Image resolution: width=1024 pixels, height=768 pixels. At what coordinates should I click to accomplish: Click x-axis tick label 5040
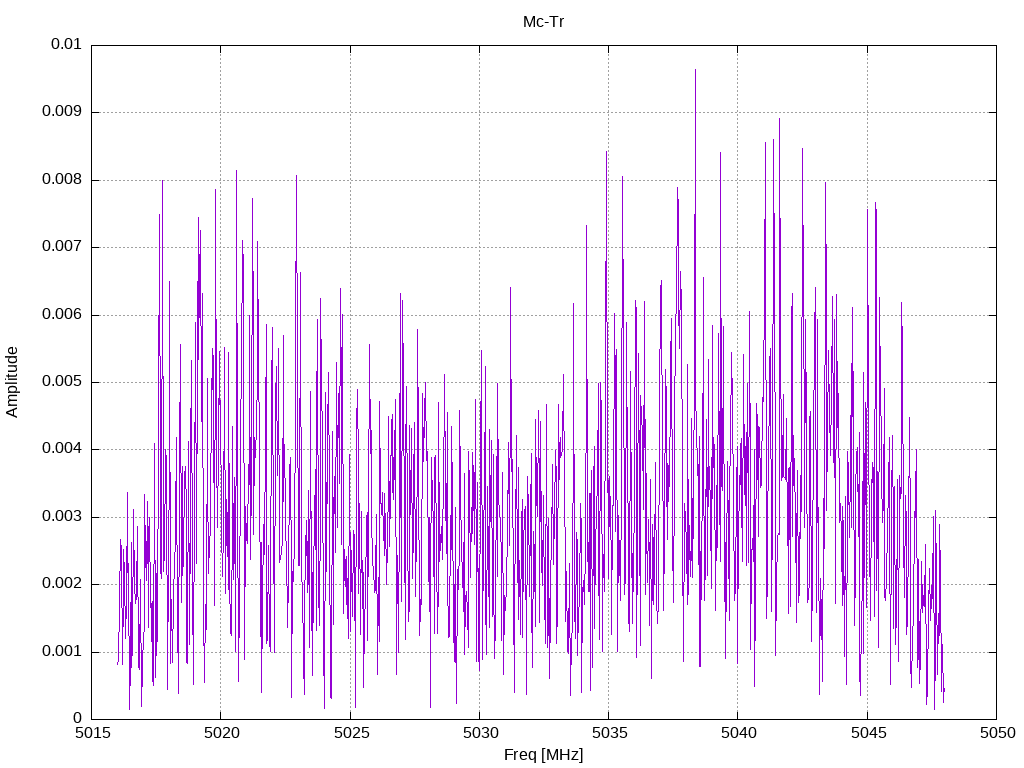coord(739,733)
